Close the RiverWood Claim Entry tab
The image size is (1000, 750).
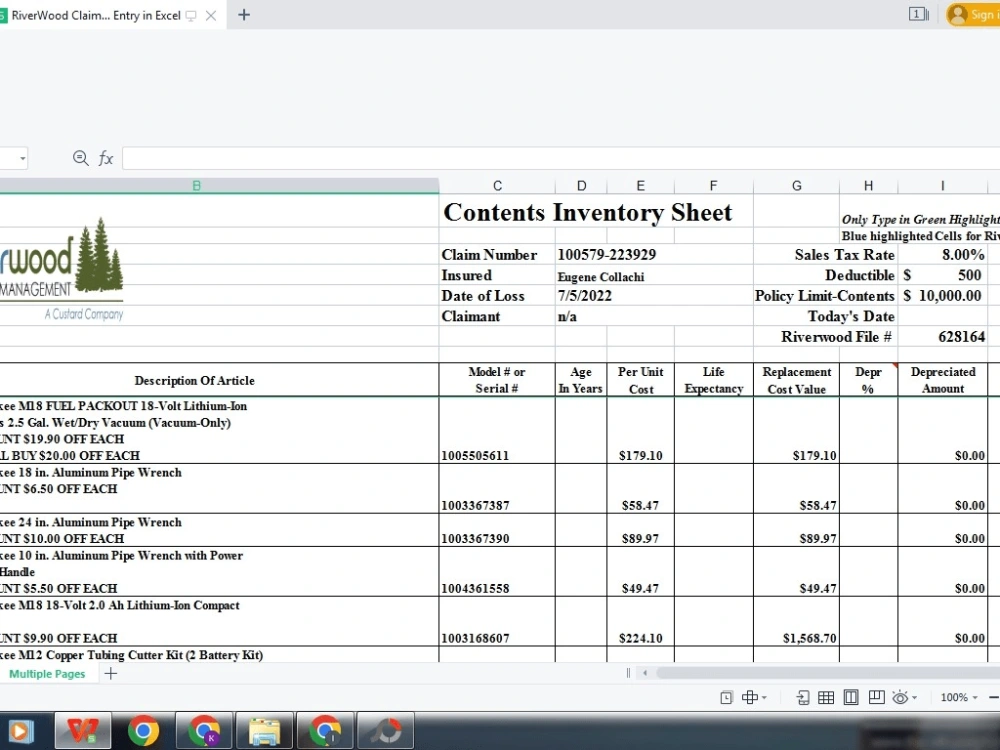tap(211, 16)
